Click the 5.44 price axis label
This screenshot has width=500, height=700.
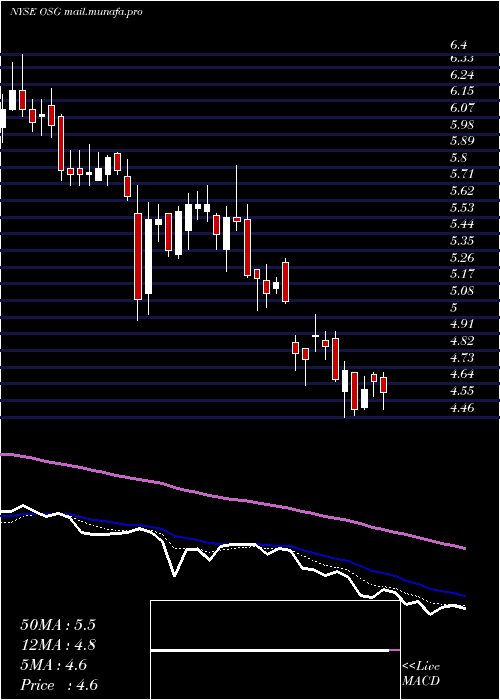(x=462, y=224)
